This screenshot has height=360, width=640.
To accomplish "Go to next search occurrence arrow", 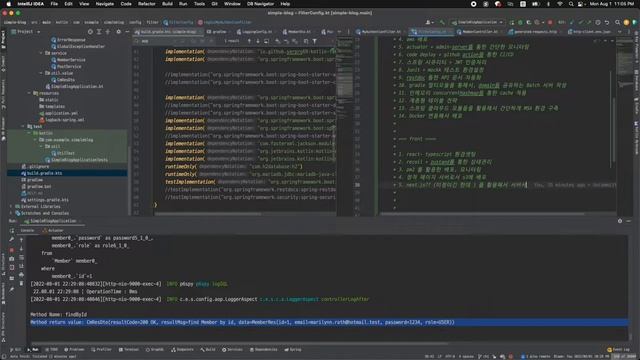I will click(x=258, y=41).
